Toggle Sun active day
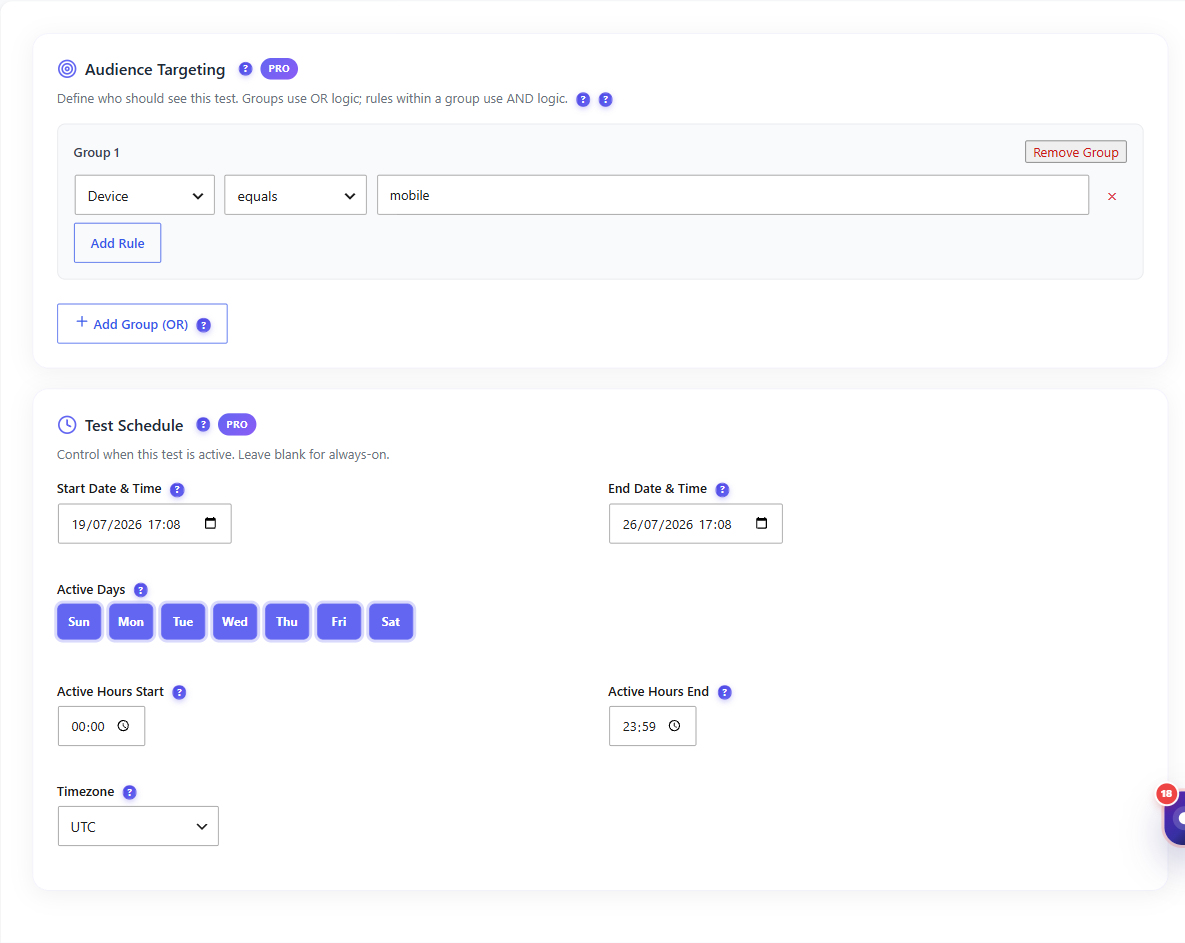1185x943 pixels. tap(79, 622)
